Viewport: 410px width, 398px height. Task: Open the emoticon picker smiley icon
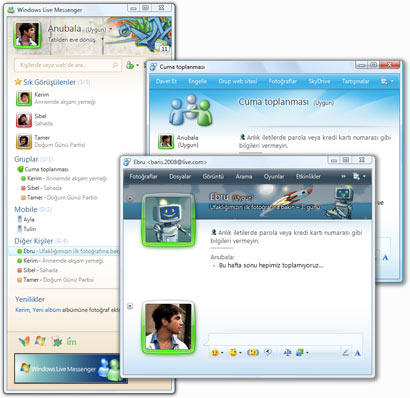click(x=215, y=352)
